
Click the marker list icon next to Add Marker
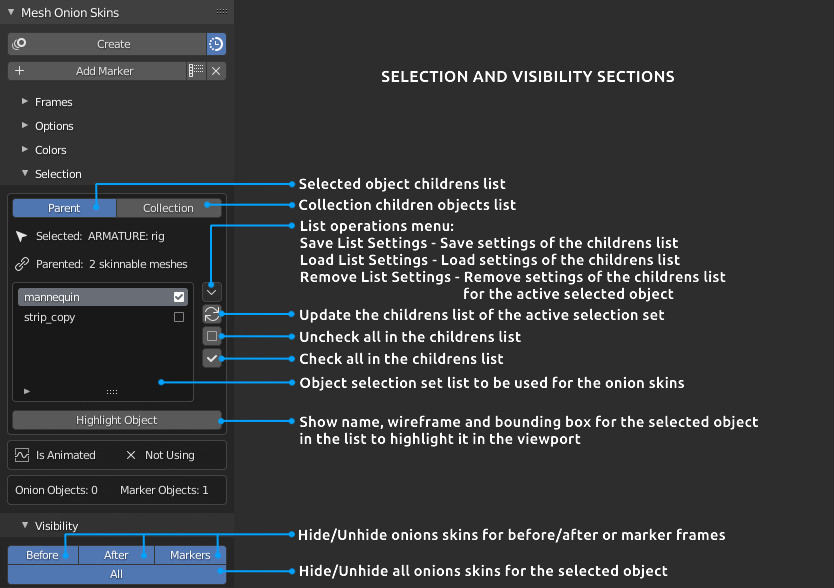point(196,71)
